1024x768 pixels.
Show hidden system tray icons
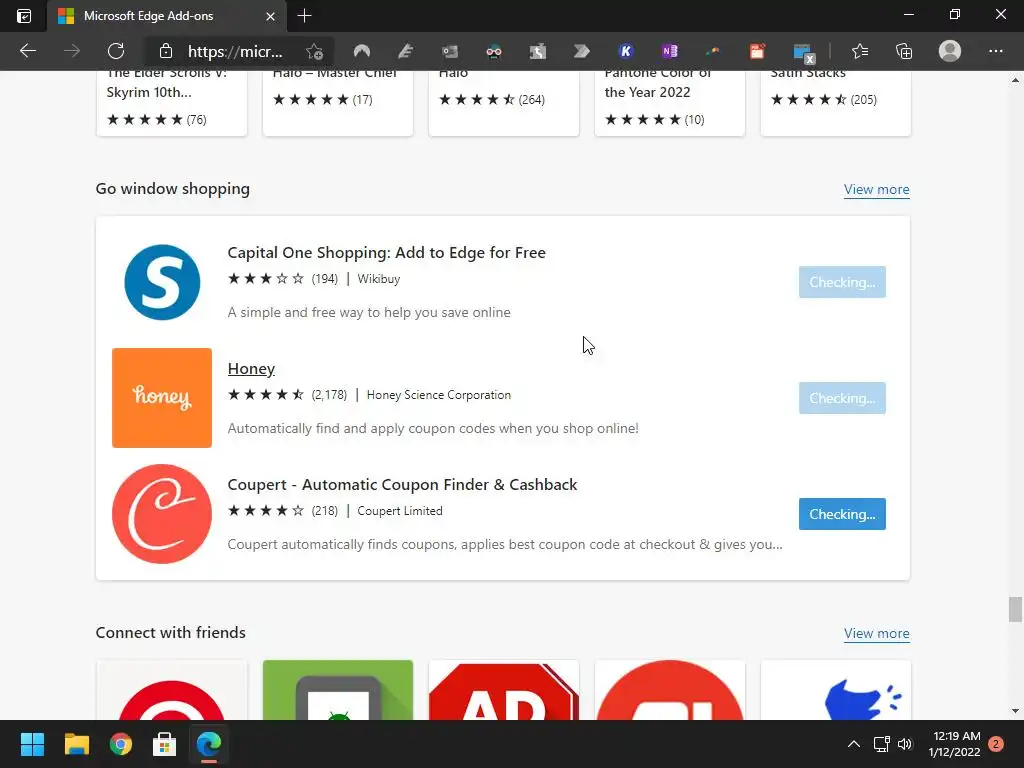[x=854, y=744]
